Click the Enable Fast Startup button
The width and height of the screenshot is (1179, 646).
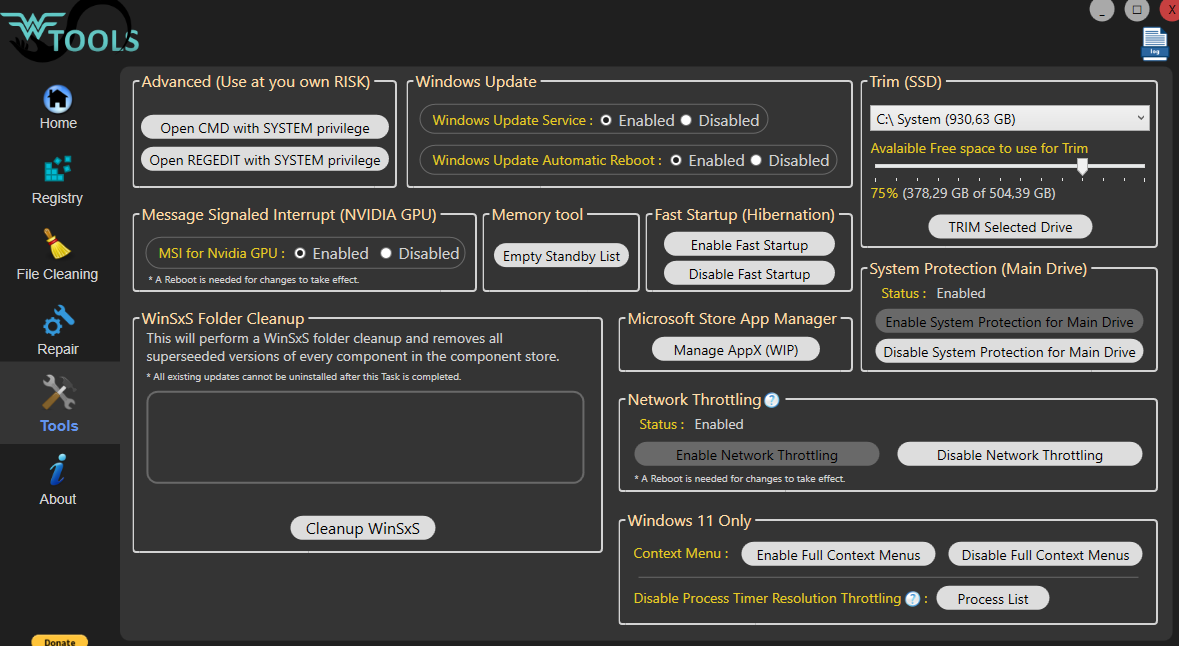(749, 244)
